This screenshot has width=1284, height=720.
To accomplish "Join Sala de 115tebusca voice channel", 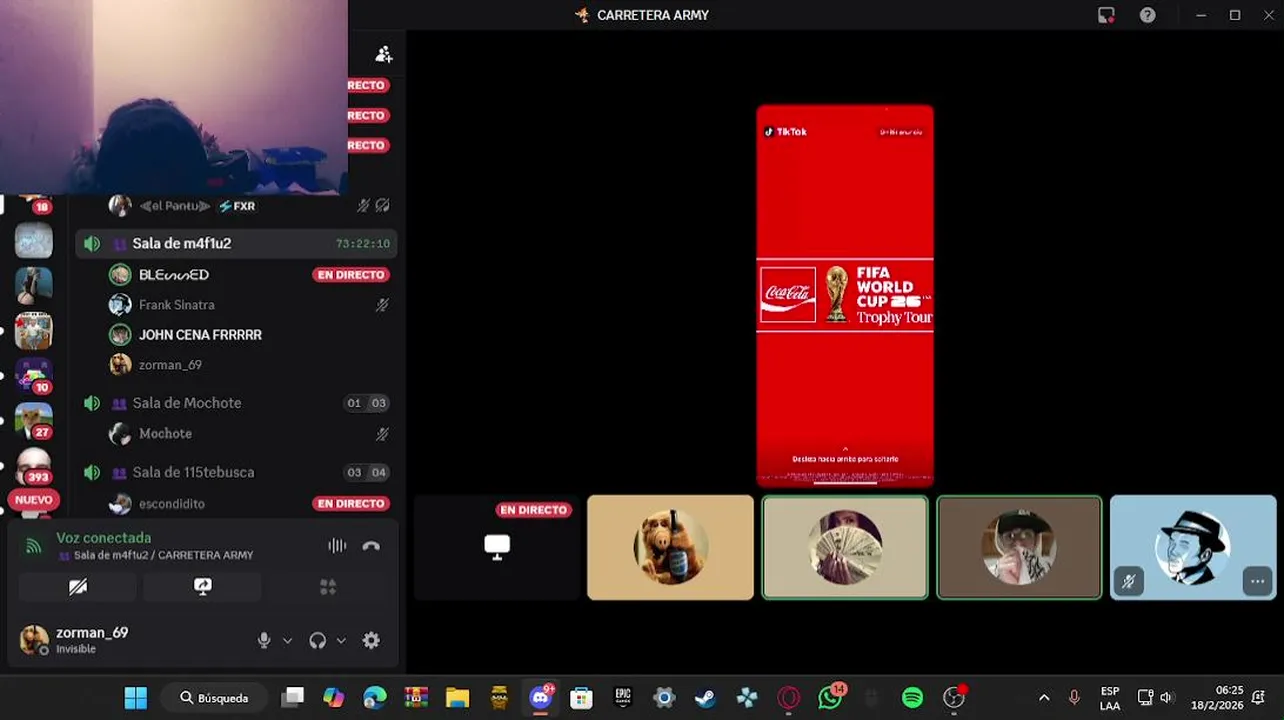I will [236, 472].
